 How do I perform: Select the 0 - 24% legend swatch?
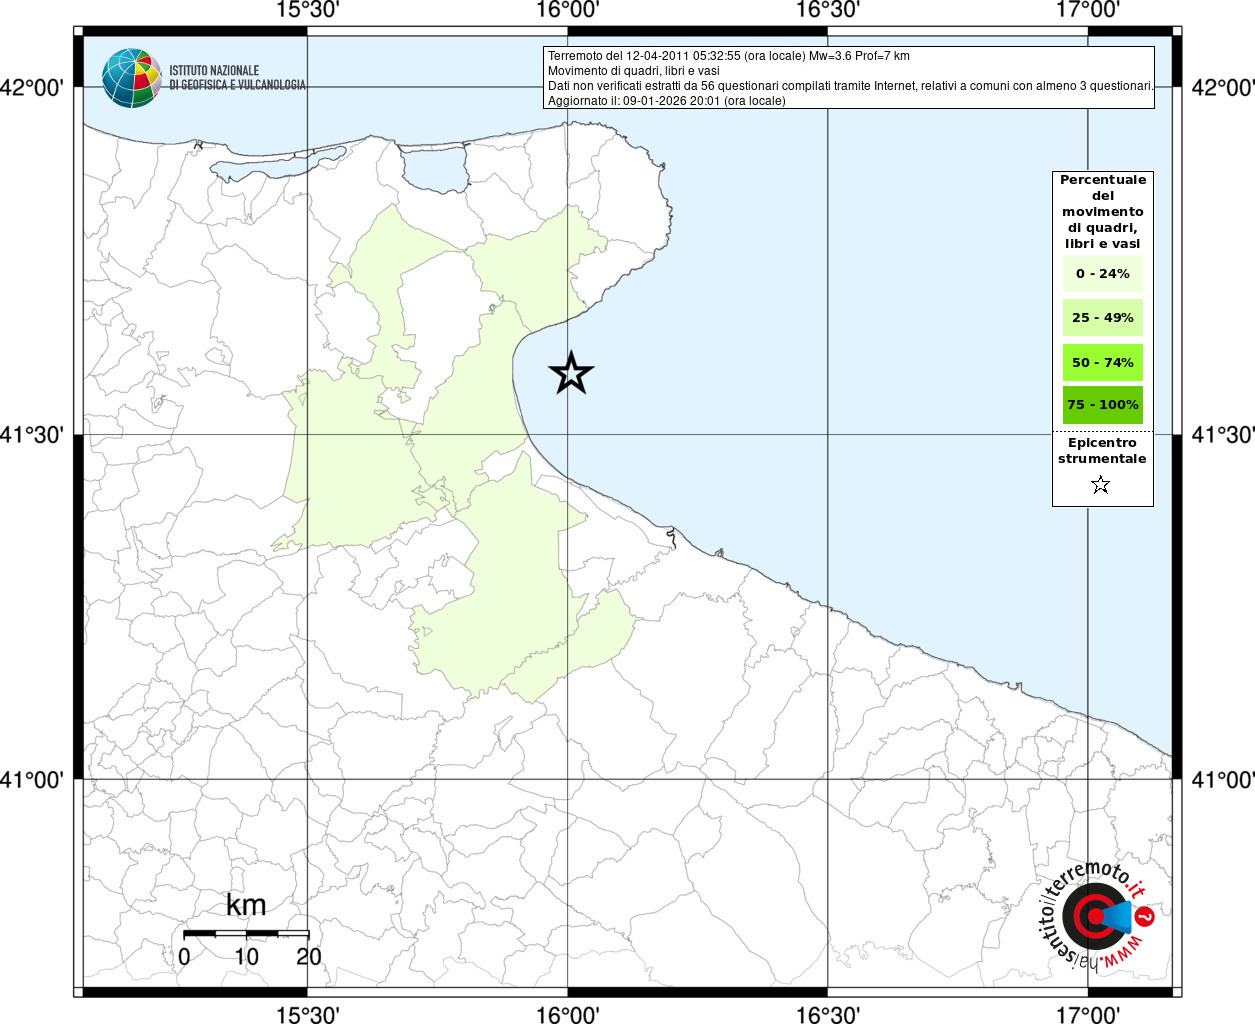tap(1102, 273)
